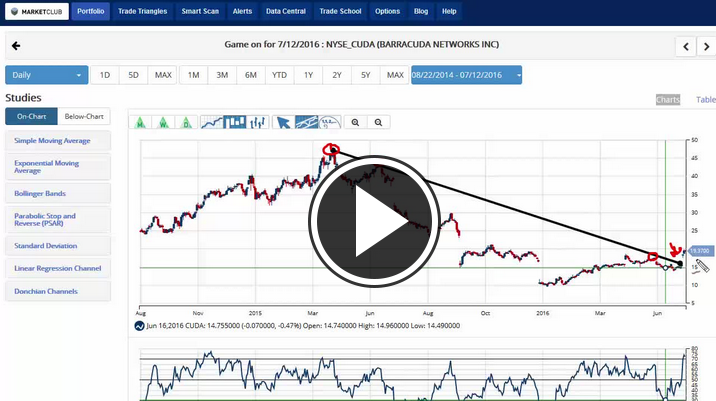Add Simple Moving Average study
This screenshot has height=401, width=716.
pos(58,141)
